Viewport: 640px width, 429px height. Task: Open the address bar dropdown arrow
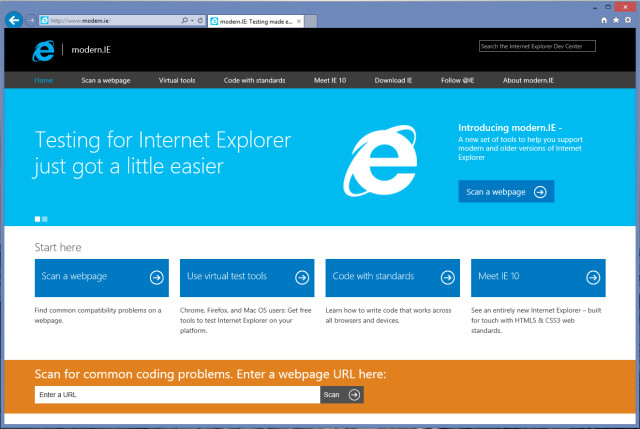[x=192, y=20]
